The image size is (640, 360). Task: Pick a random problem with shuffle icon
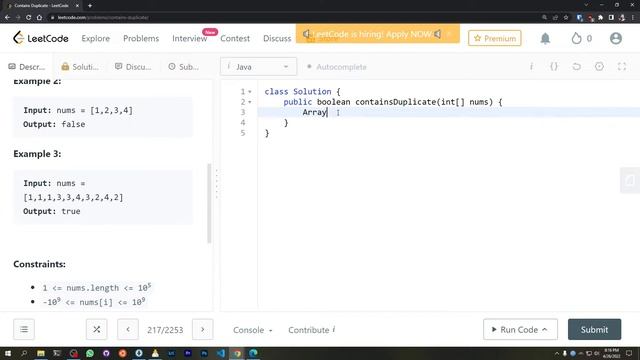97,329
